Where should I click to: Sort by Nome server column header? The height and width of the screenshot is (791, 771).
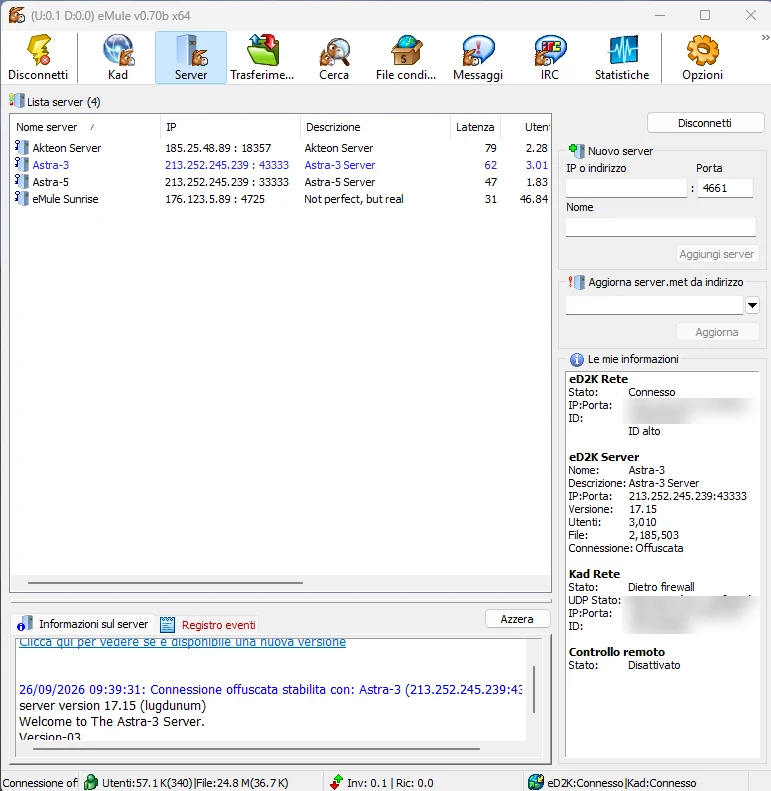[x=85, y=127]
